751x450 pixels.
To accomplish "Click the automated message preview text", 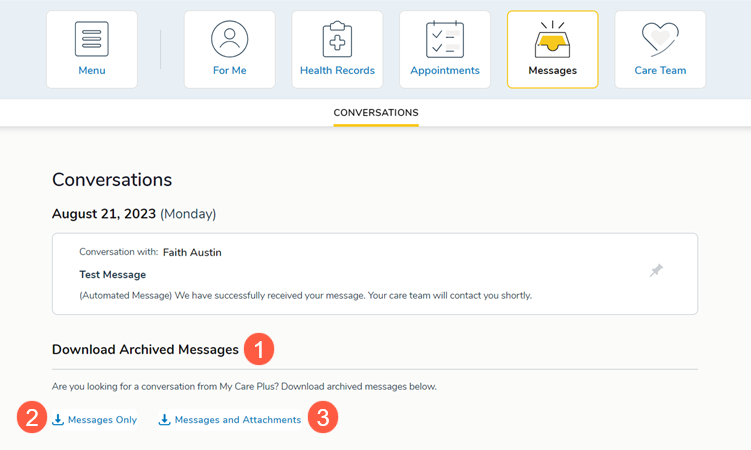I will pyautogui.click(x=305, y=296).
